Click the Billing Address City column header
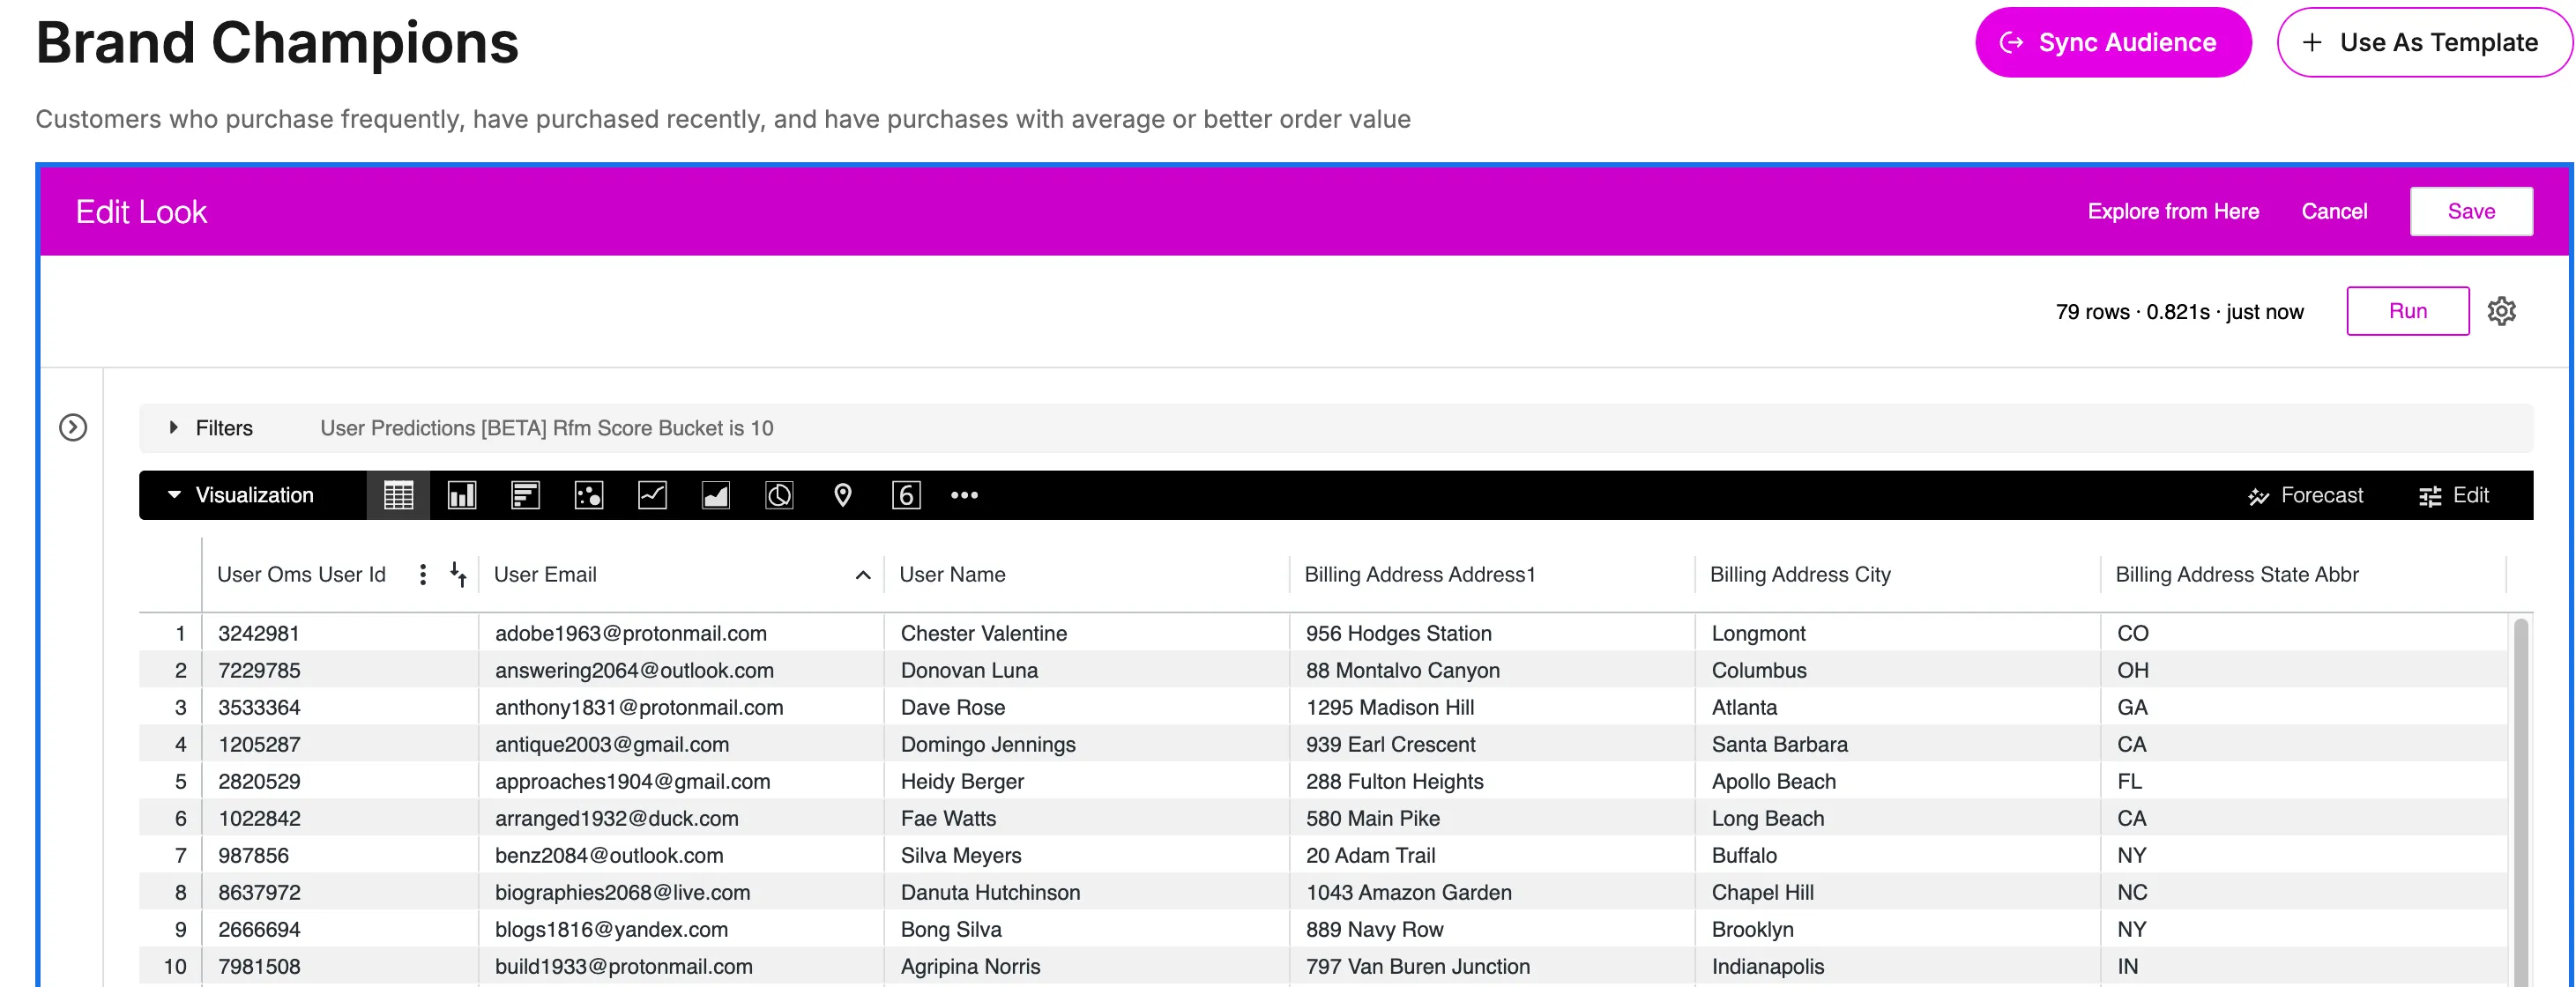 click(1799, 574)
